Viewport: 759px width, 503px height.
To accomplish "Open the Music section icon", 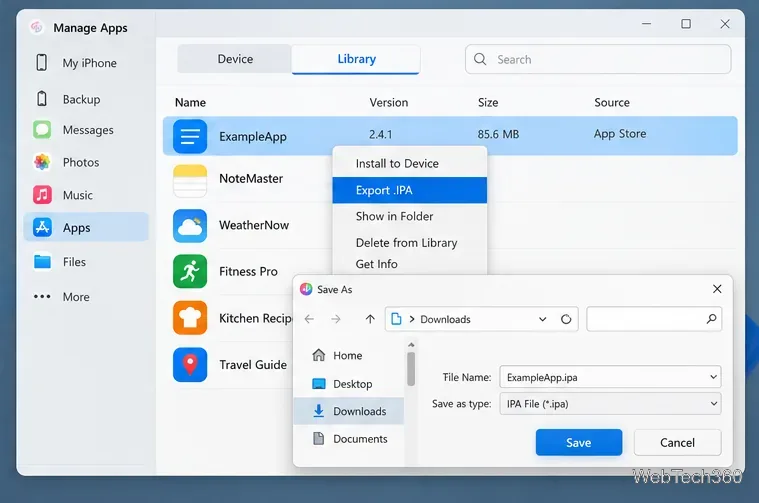I will (x=42, y=195).
